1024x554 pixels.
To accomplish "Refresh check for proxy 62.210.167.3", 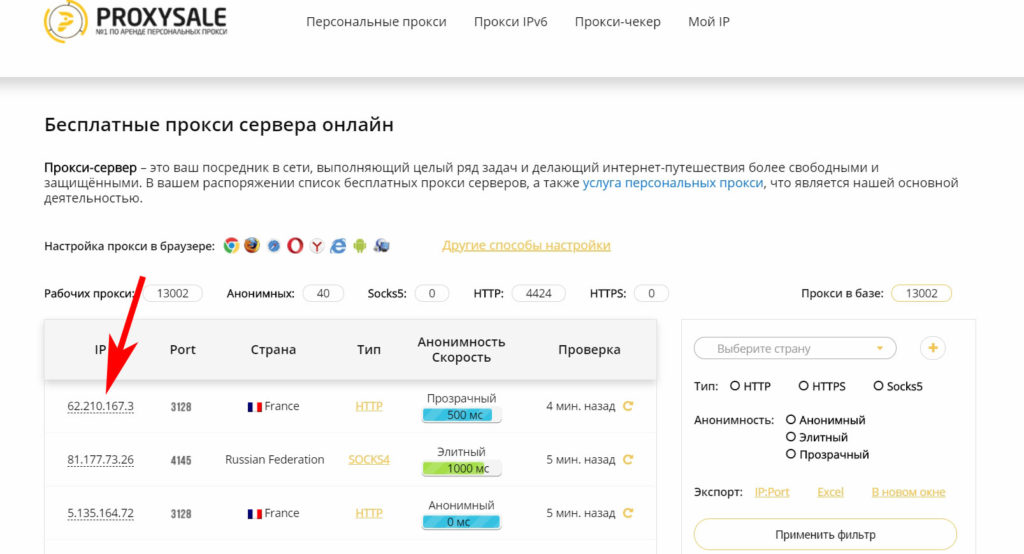I will point(628,406).
